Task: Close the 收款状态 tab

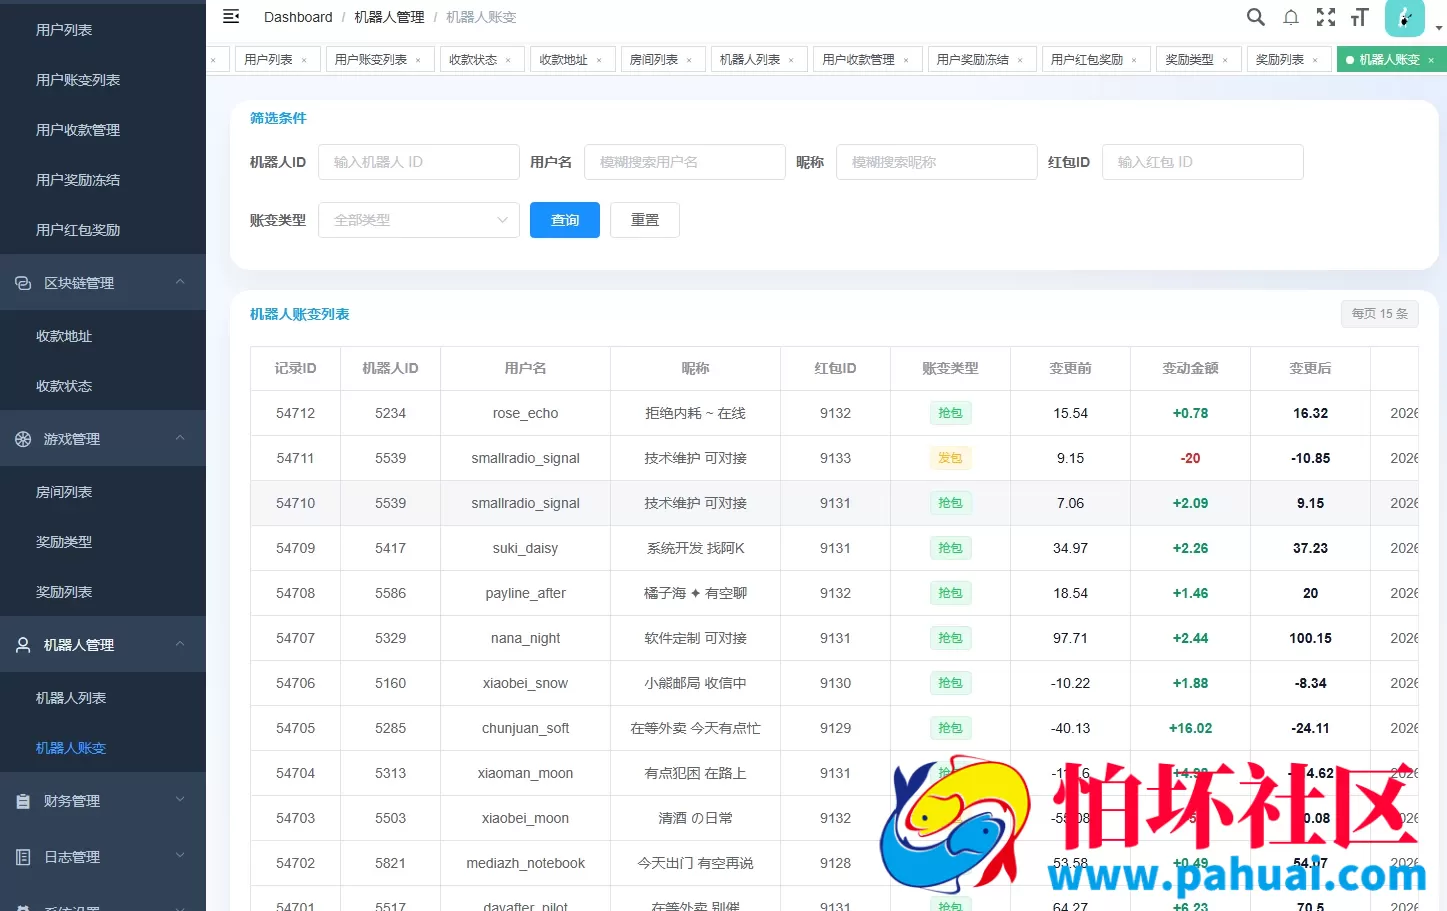Action: (508, 60)
